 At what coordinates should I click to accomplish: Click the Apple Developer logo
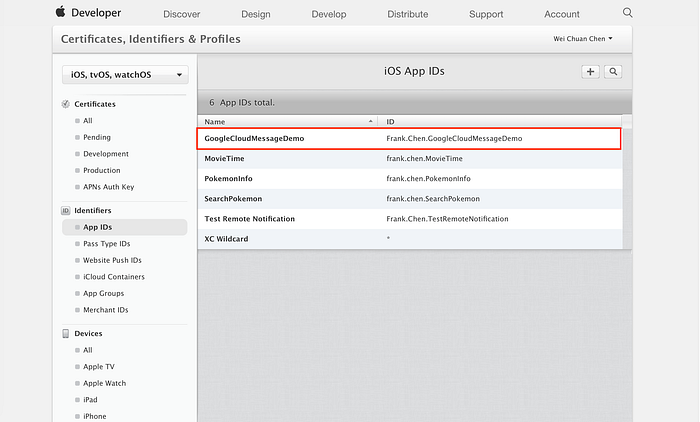[x=88, y=13]
